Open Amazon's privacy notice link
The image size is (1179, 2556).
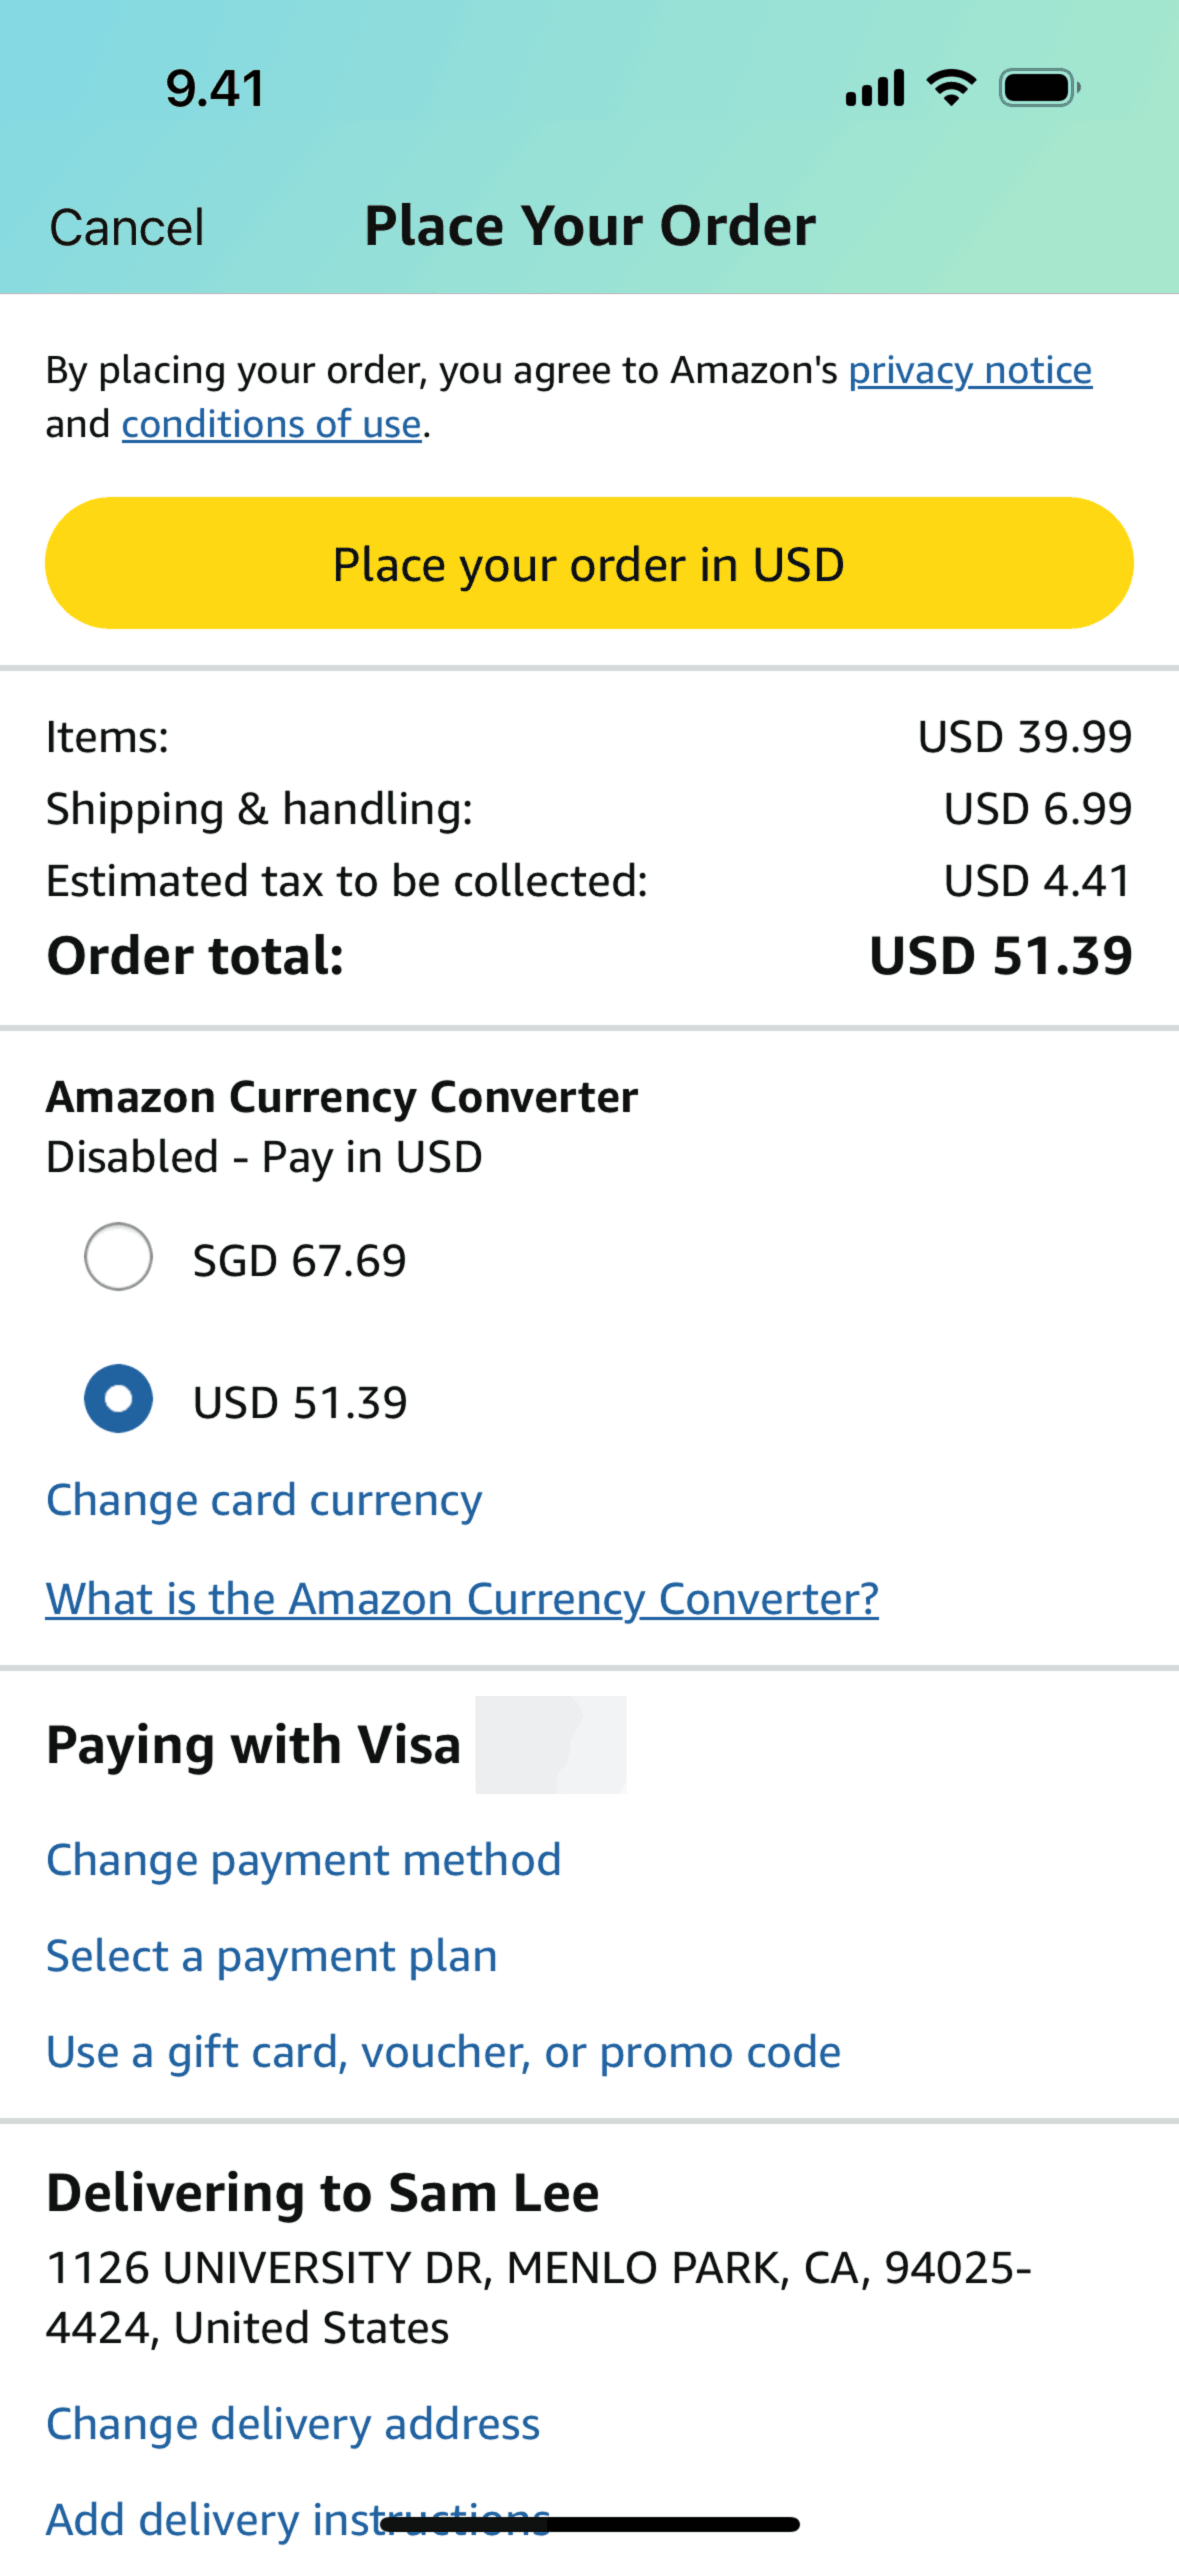(x=969, y=370)
